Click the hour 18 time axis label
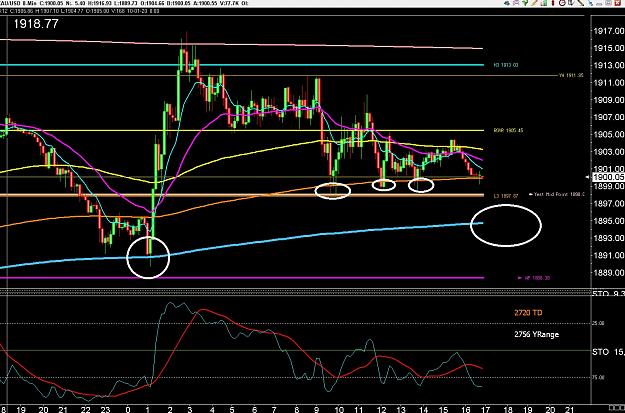Viewport: 625px width, 413px height. (508, 409)
